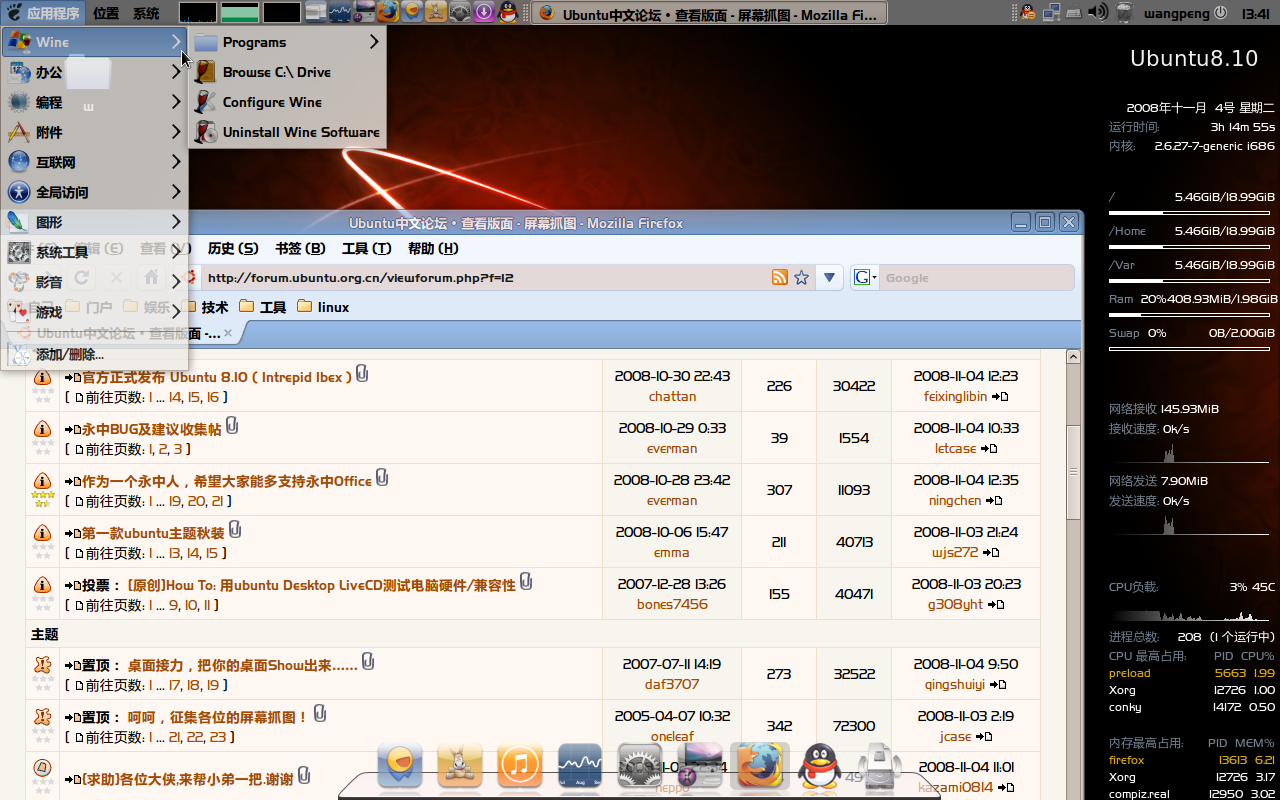This screenshot has height=800, width=1280.
Task: Open the 技术 bookmarks folder
Action: [x=205, y=307]
